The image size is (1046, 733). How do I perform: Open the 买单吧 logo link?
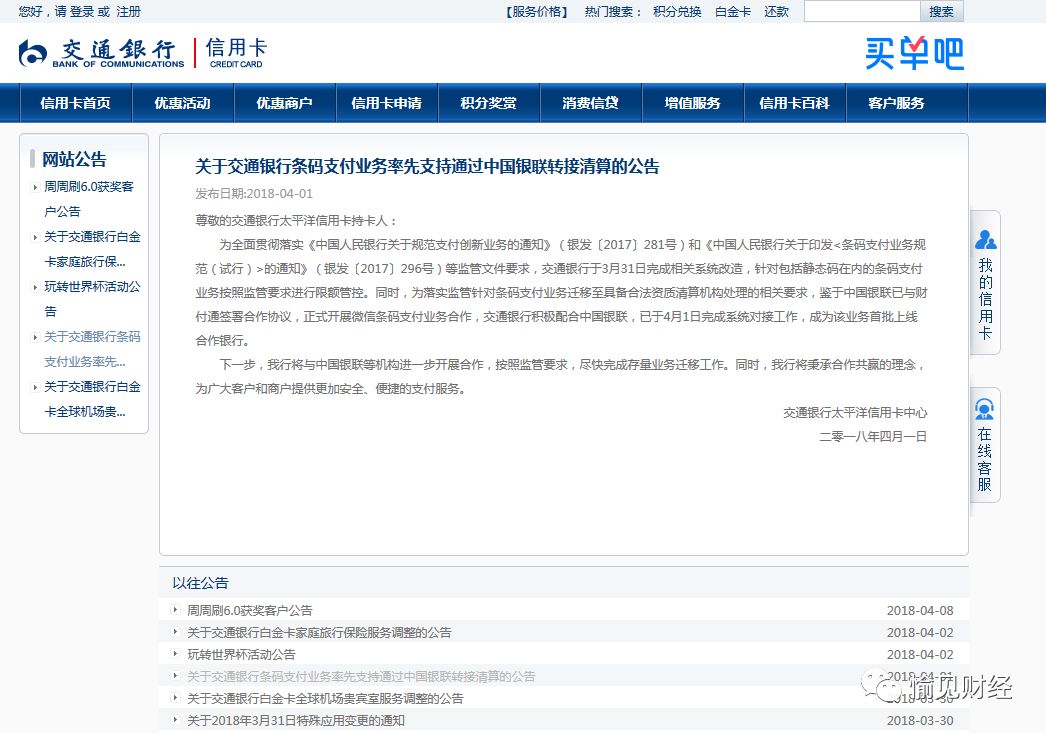pos(914,53)
